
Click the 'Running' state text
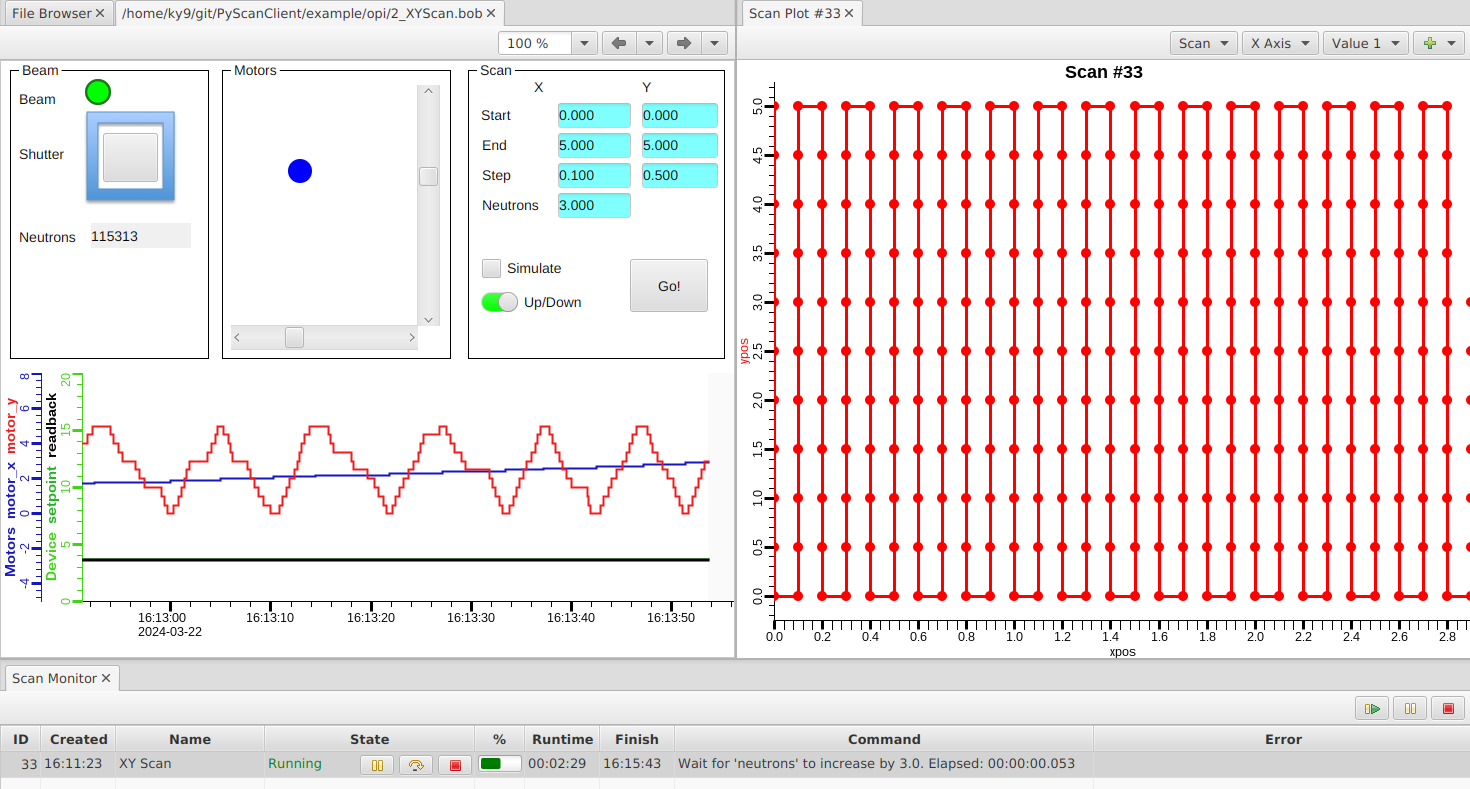[x=295, y=764]
